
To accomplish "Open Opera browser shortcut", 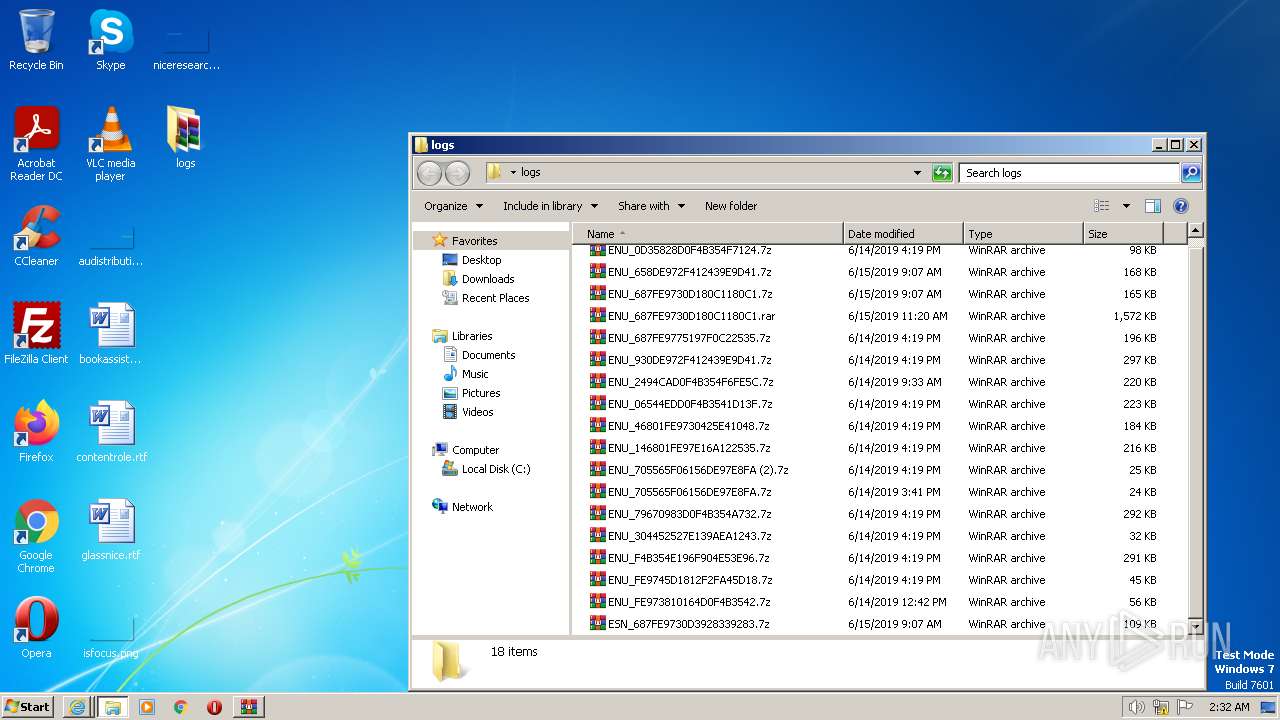I will tap(36, 628).
